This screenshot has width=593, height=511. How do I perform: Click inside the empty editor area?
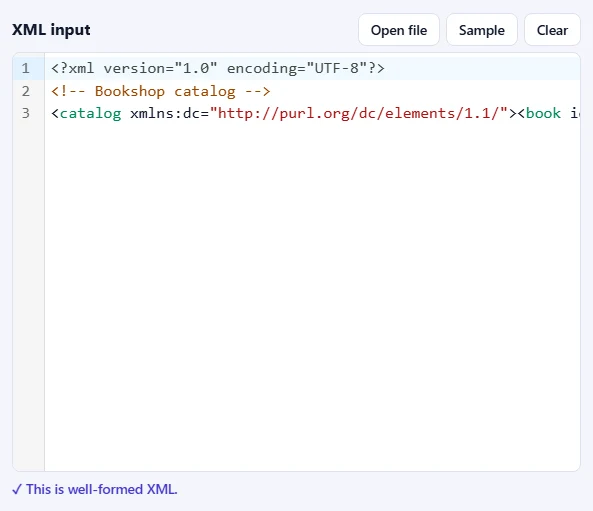point(312,295)
